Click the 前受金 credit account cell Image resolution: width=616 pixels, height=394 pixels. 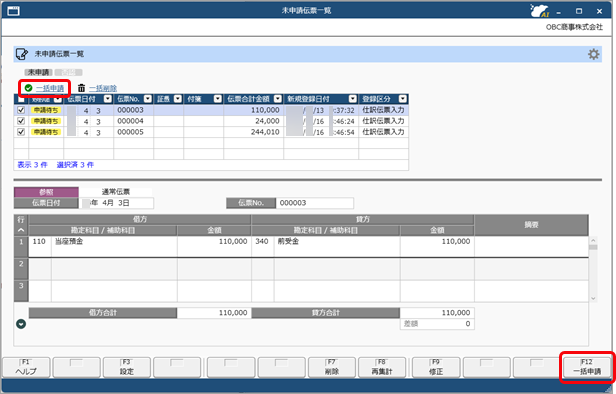click(337, 247)
